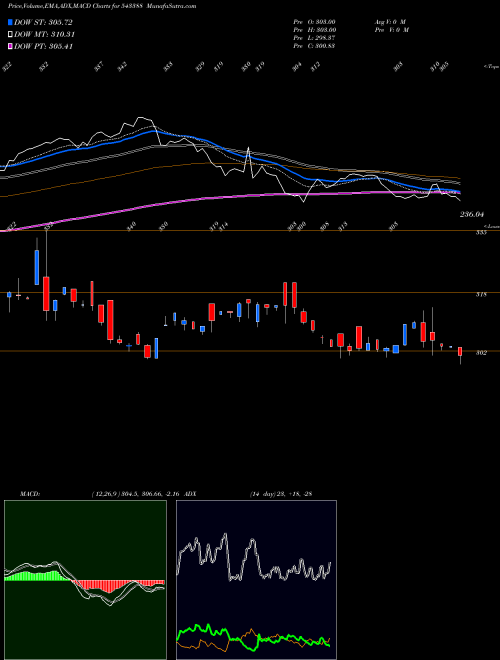Select the 'DOW PT: 305.41' legend text
The image size is (500, 660).
tap(44, 46)
